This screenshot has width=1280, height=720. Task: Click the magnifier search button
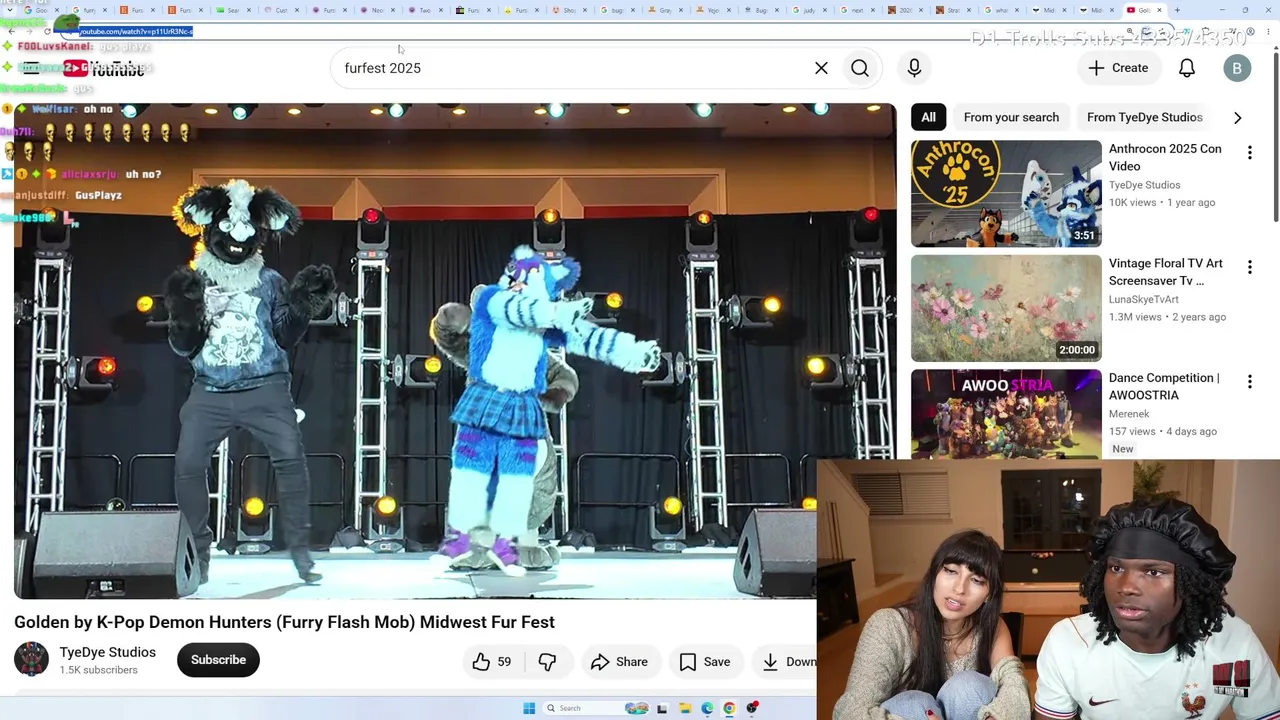(x=860, y=68)
